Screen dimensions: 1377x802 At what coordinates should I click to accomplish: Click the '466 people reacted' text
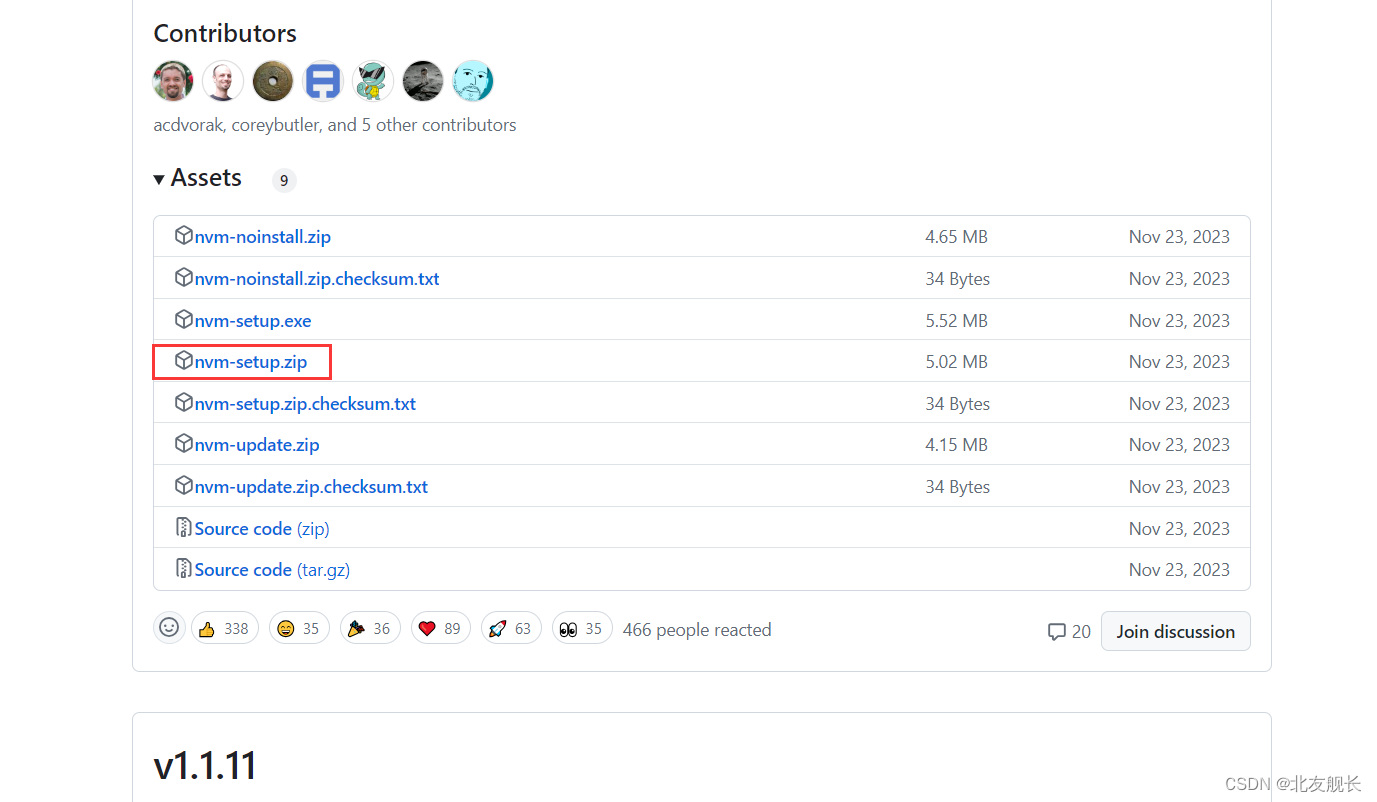pyautogui.click(x=697, y=630)
